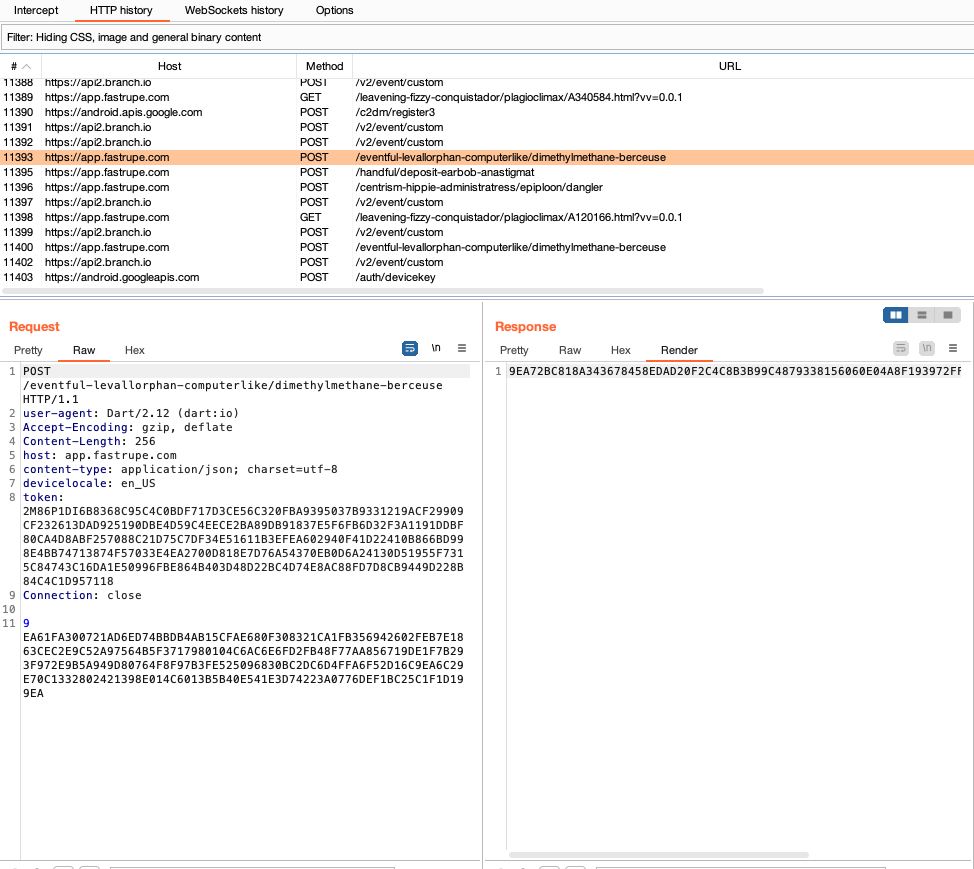
Task: Select history row 11389
Action: click(x=487, y=98)
